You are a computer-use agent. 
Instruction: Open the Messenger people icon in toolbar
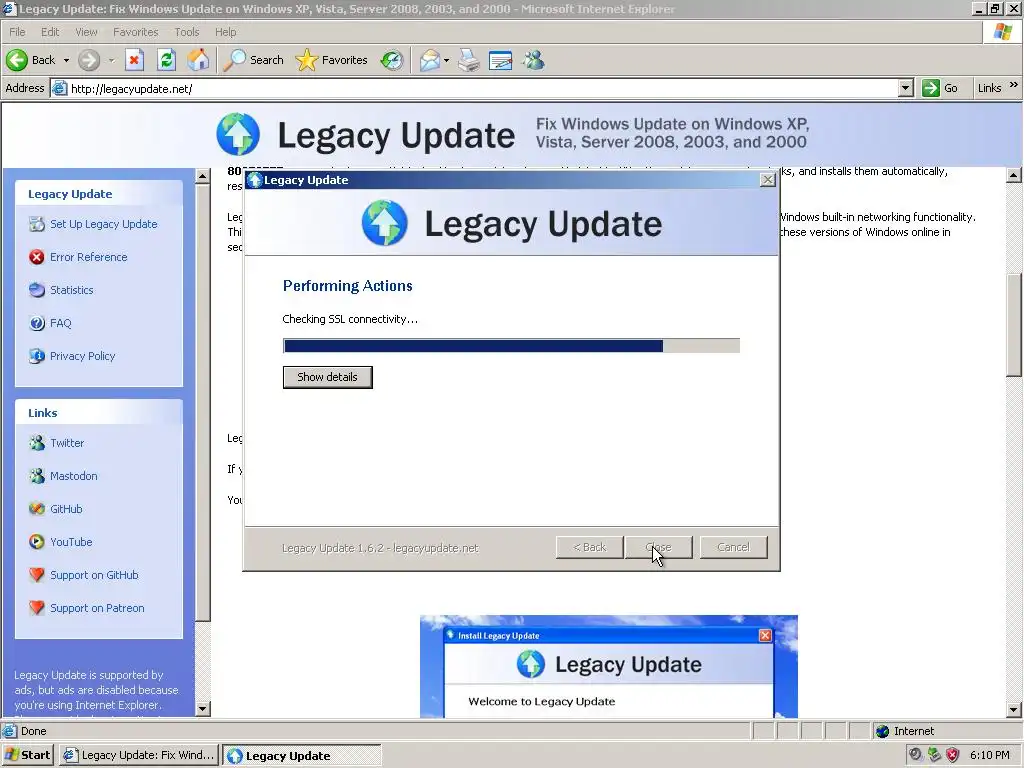click(534, 60)
